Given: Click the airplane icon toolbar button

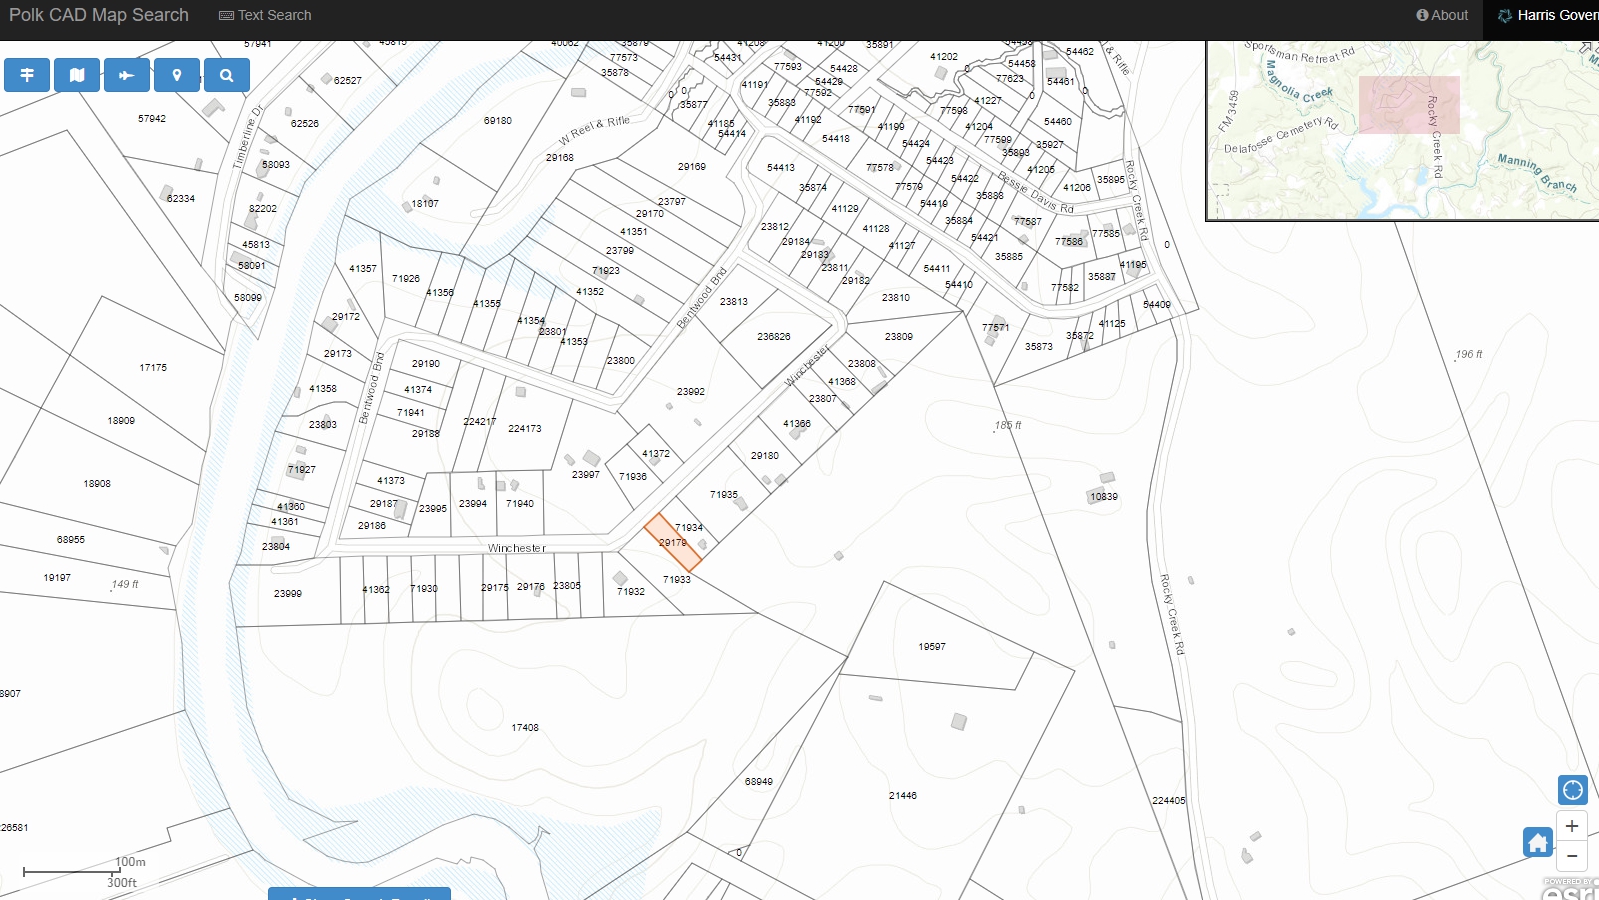Looking at the screenshot, I should point(127,75).
